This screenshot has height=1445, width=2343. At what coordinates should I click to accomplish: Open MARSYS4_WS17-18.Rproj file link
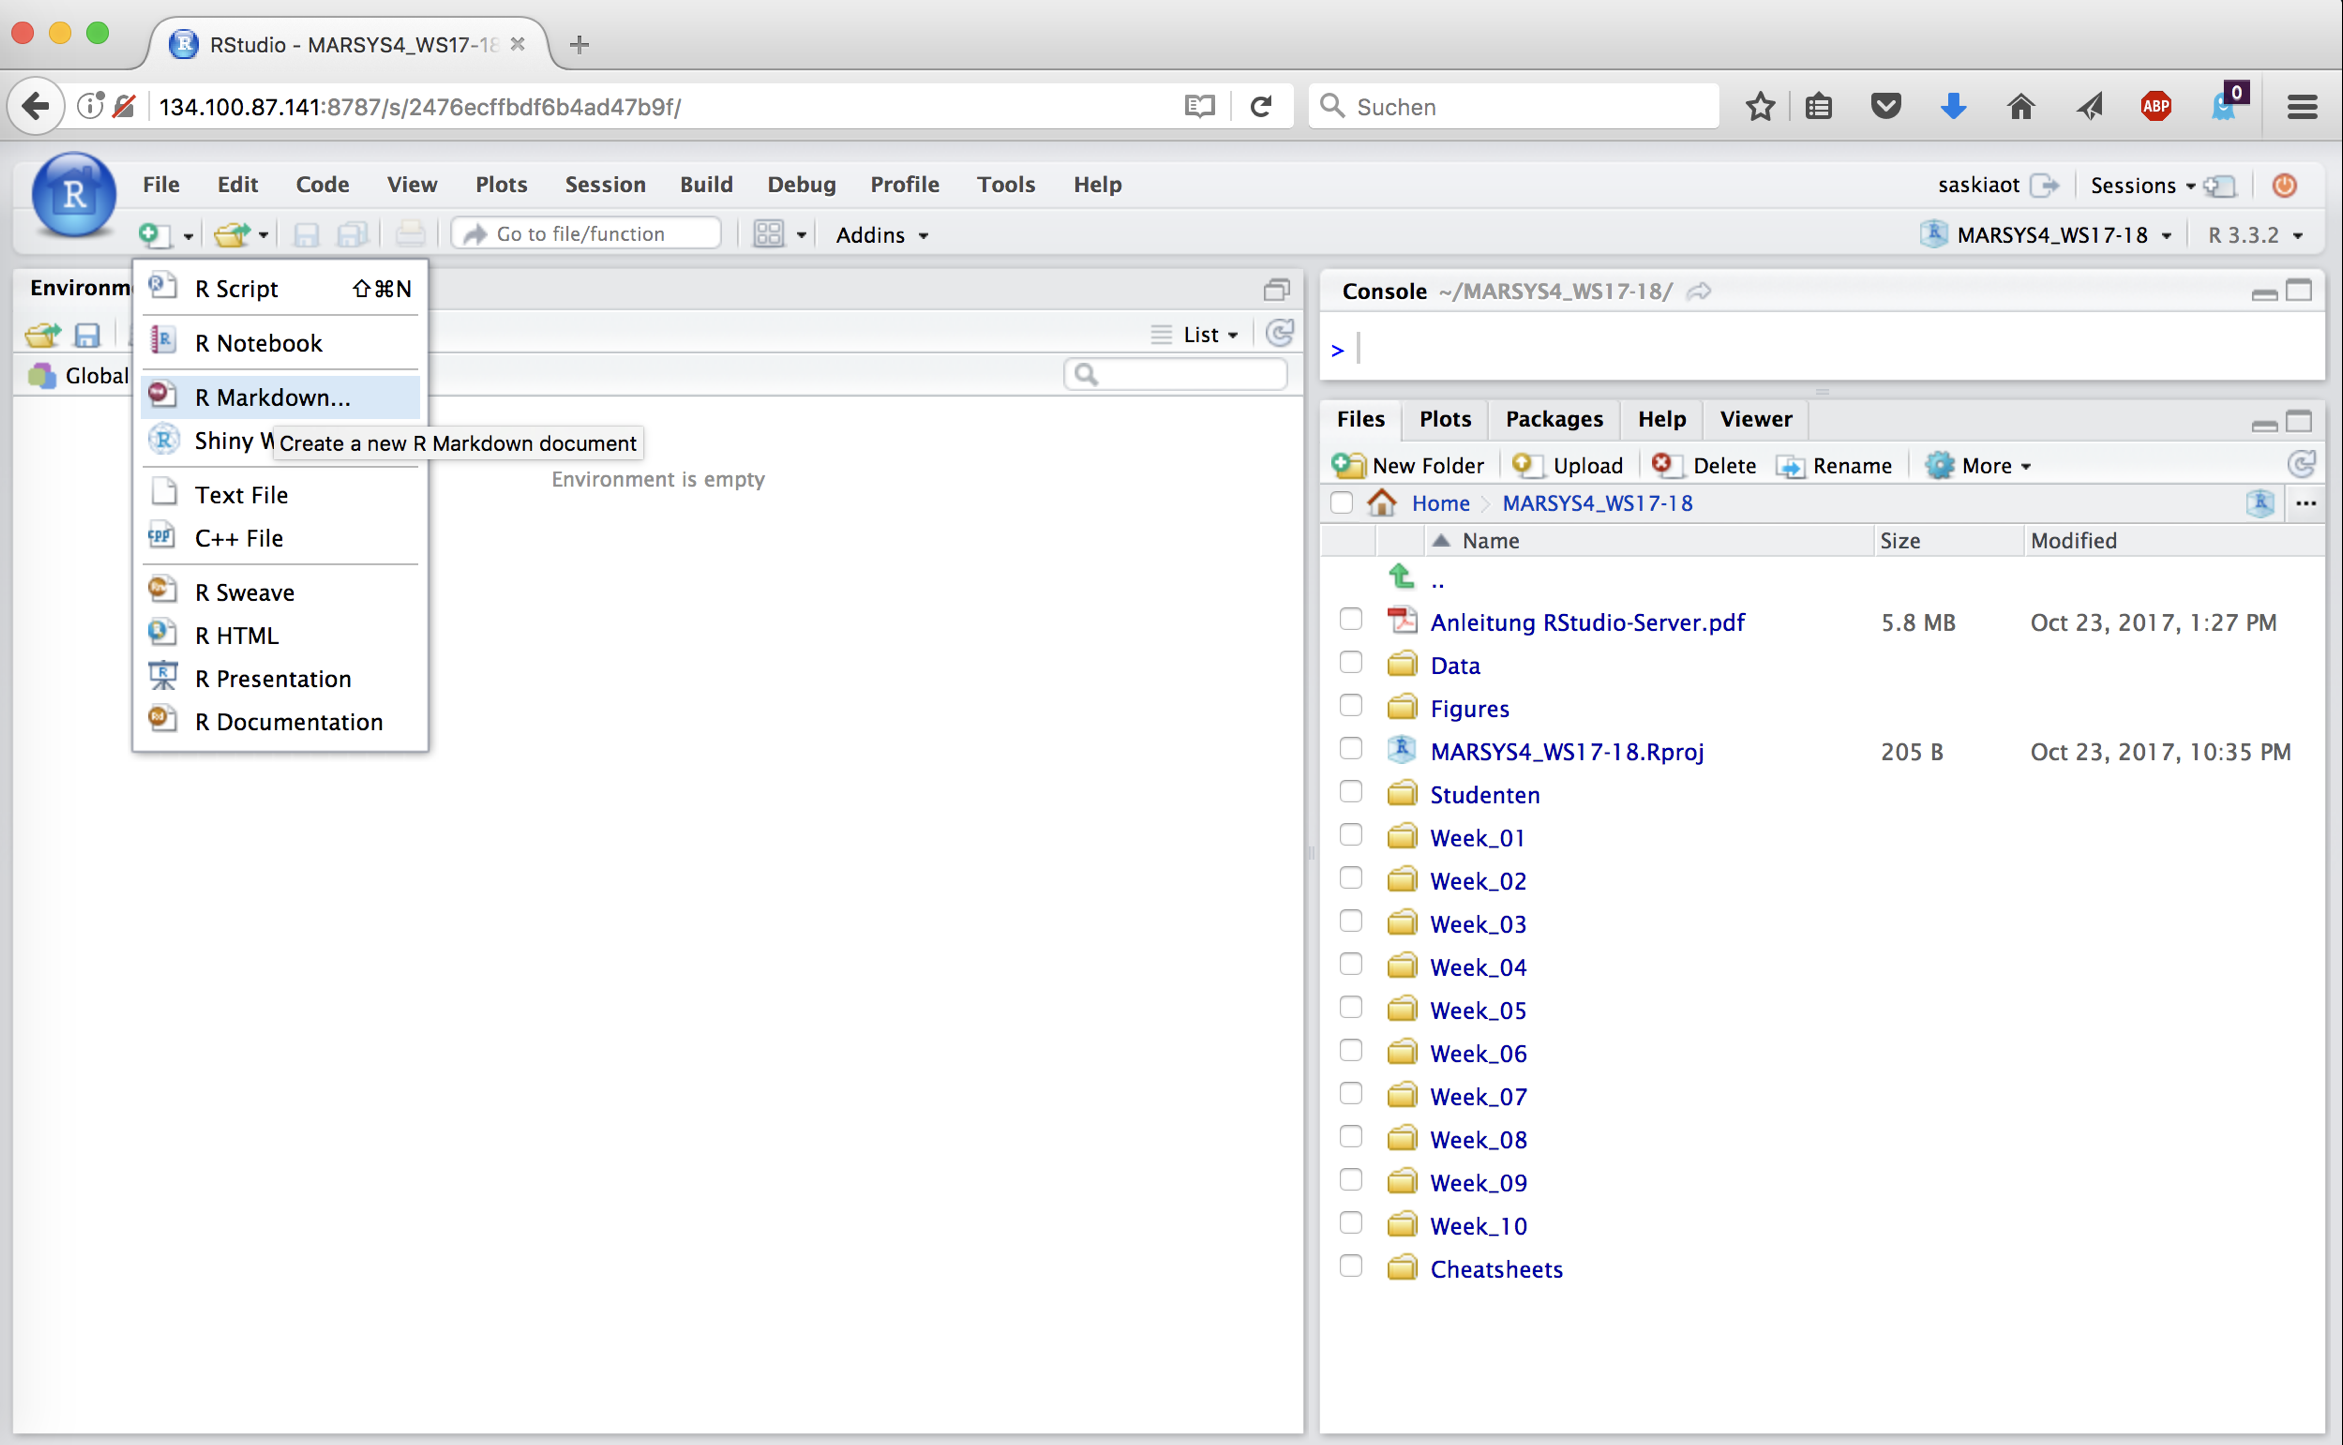pyautogui.click(x=1567, y=751)
